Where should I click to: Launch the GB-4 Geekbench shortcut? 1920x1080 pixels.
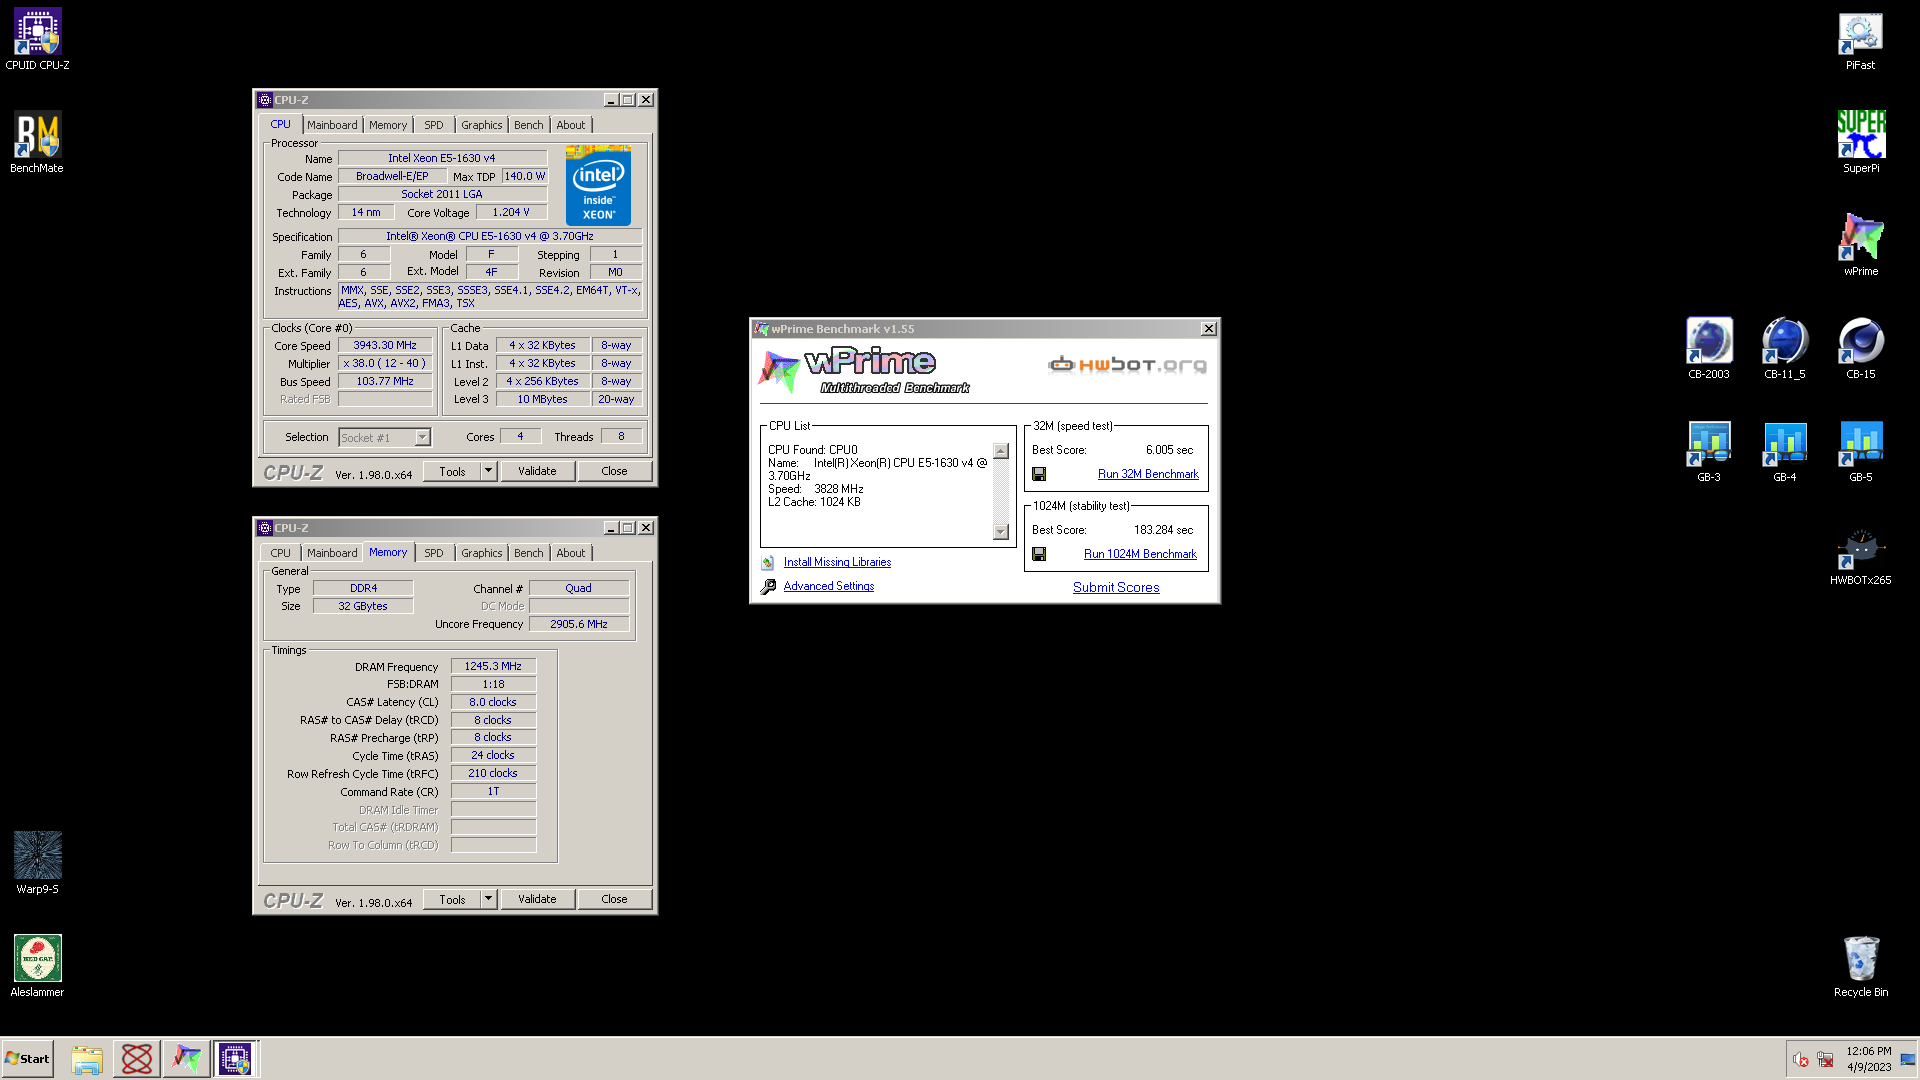coord(1784,451)
